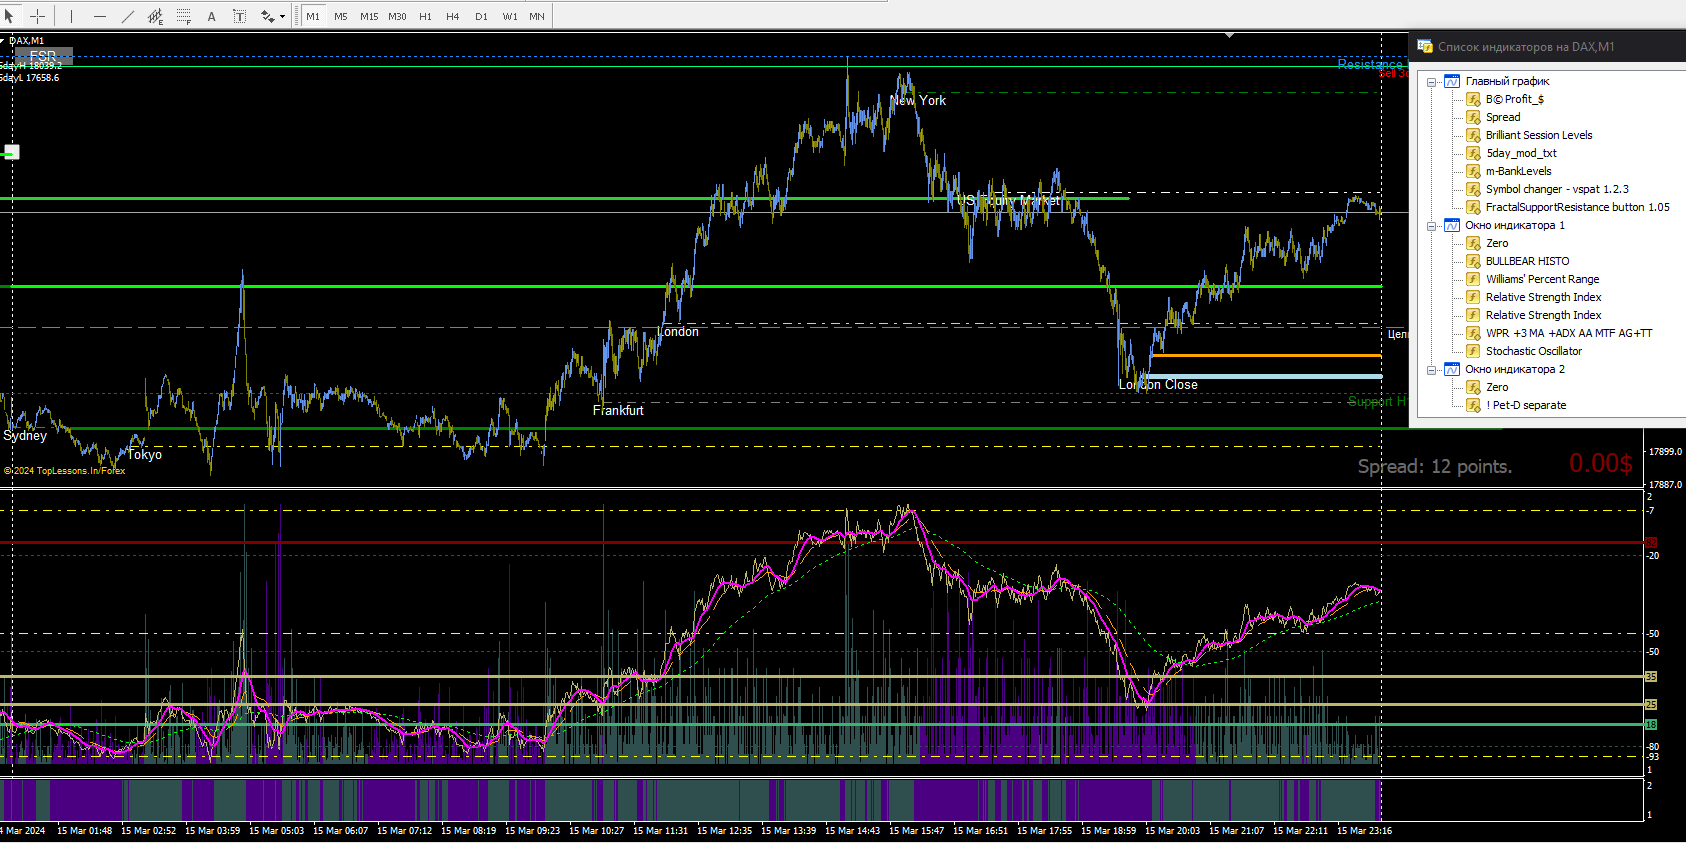Choose the text tool marked A

[x=211, y=16]
